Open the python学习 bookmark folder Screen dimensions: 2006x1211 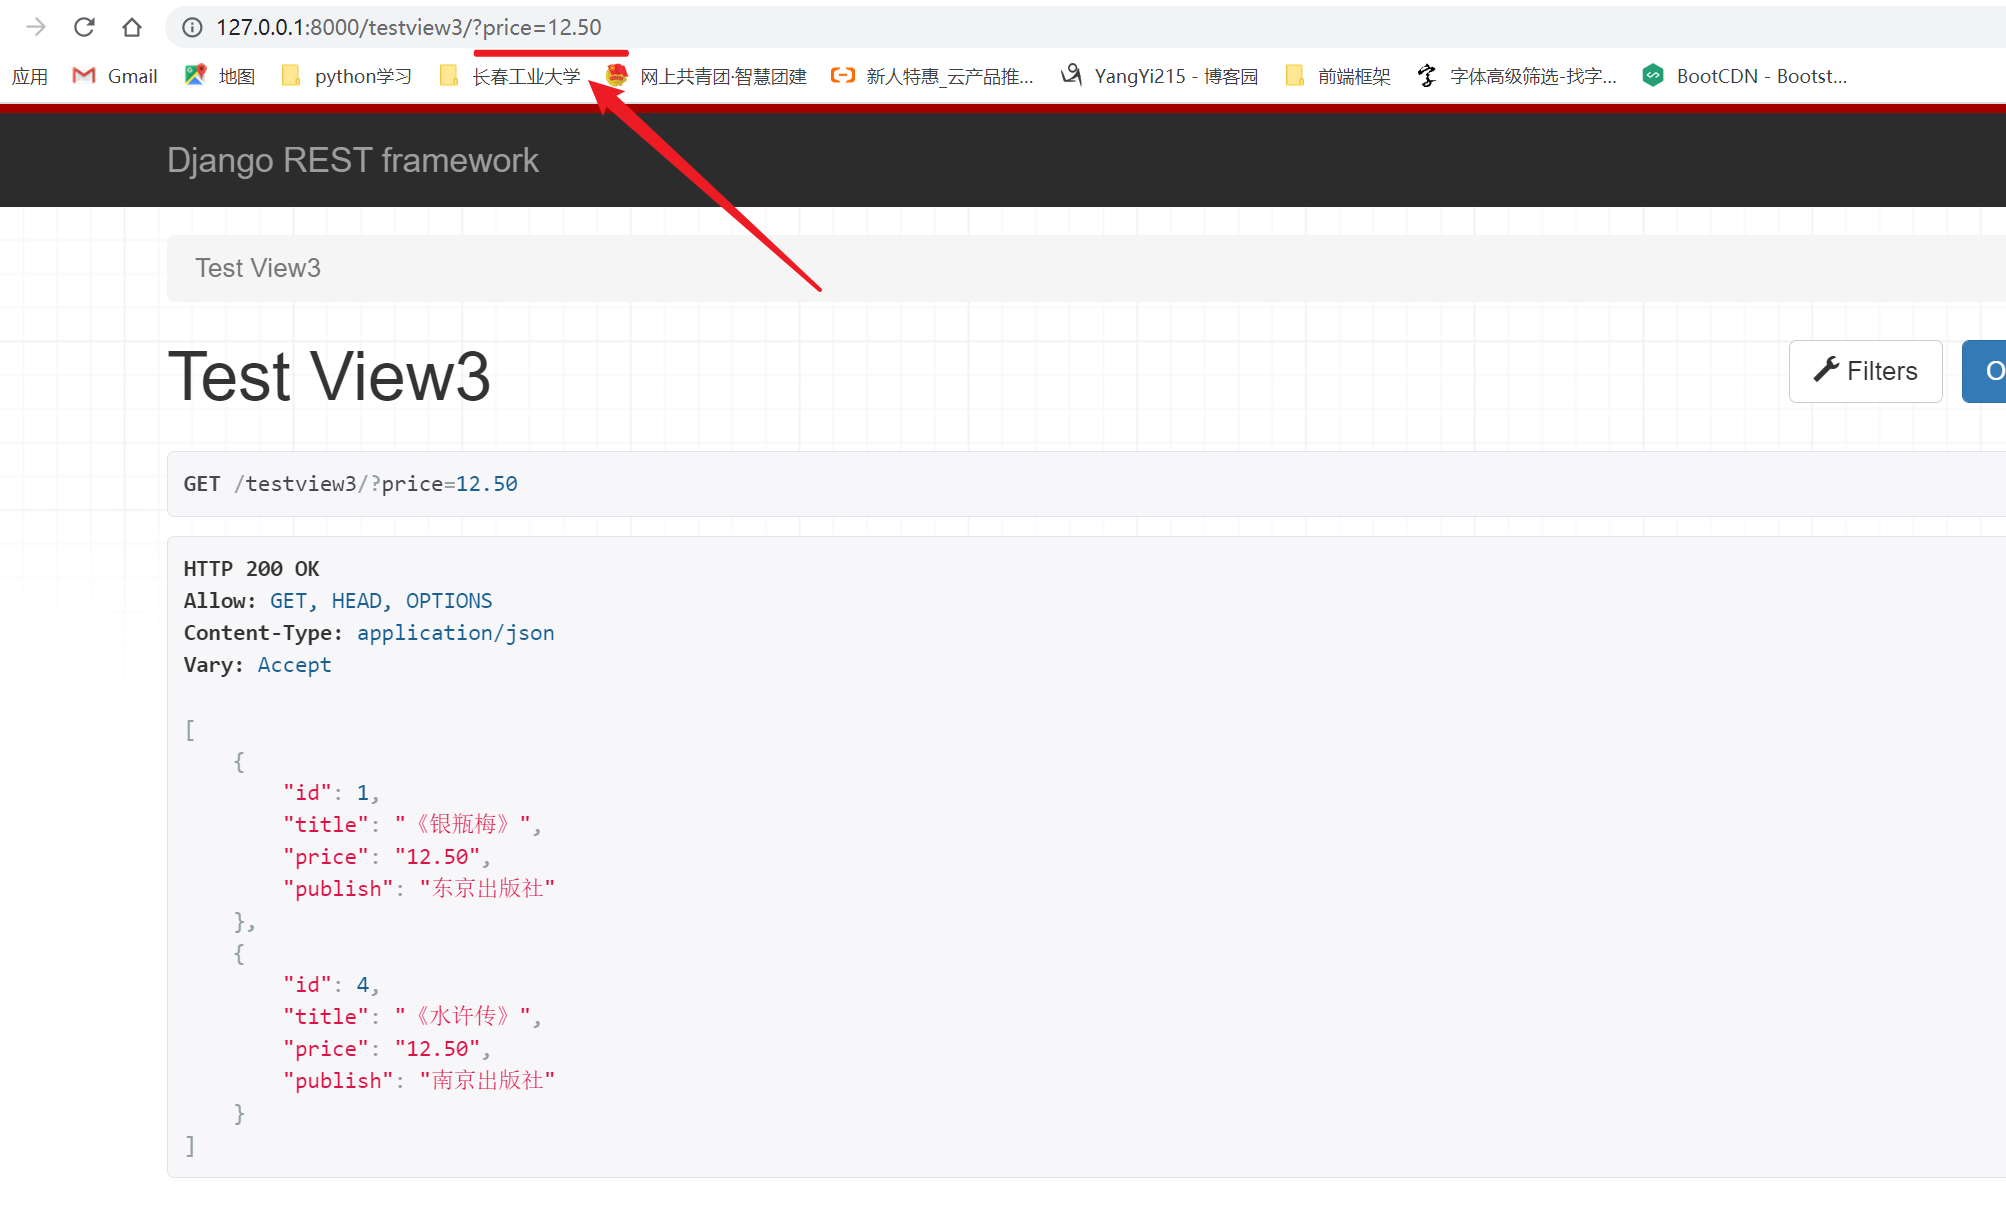pos(346,76)
